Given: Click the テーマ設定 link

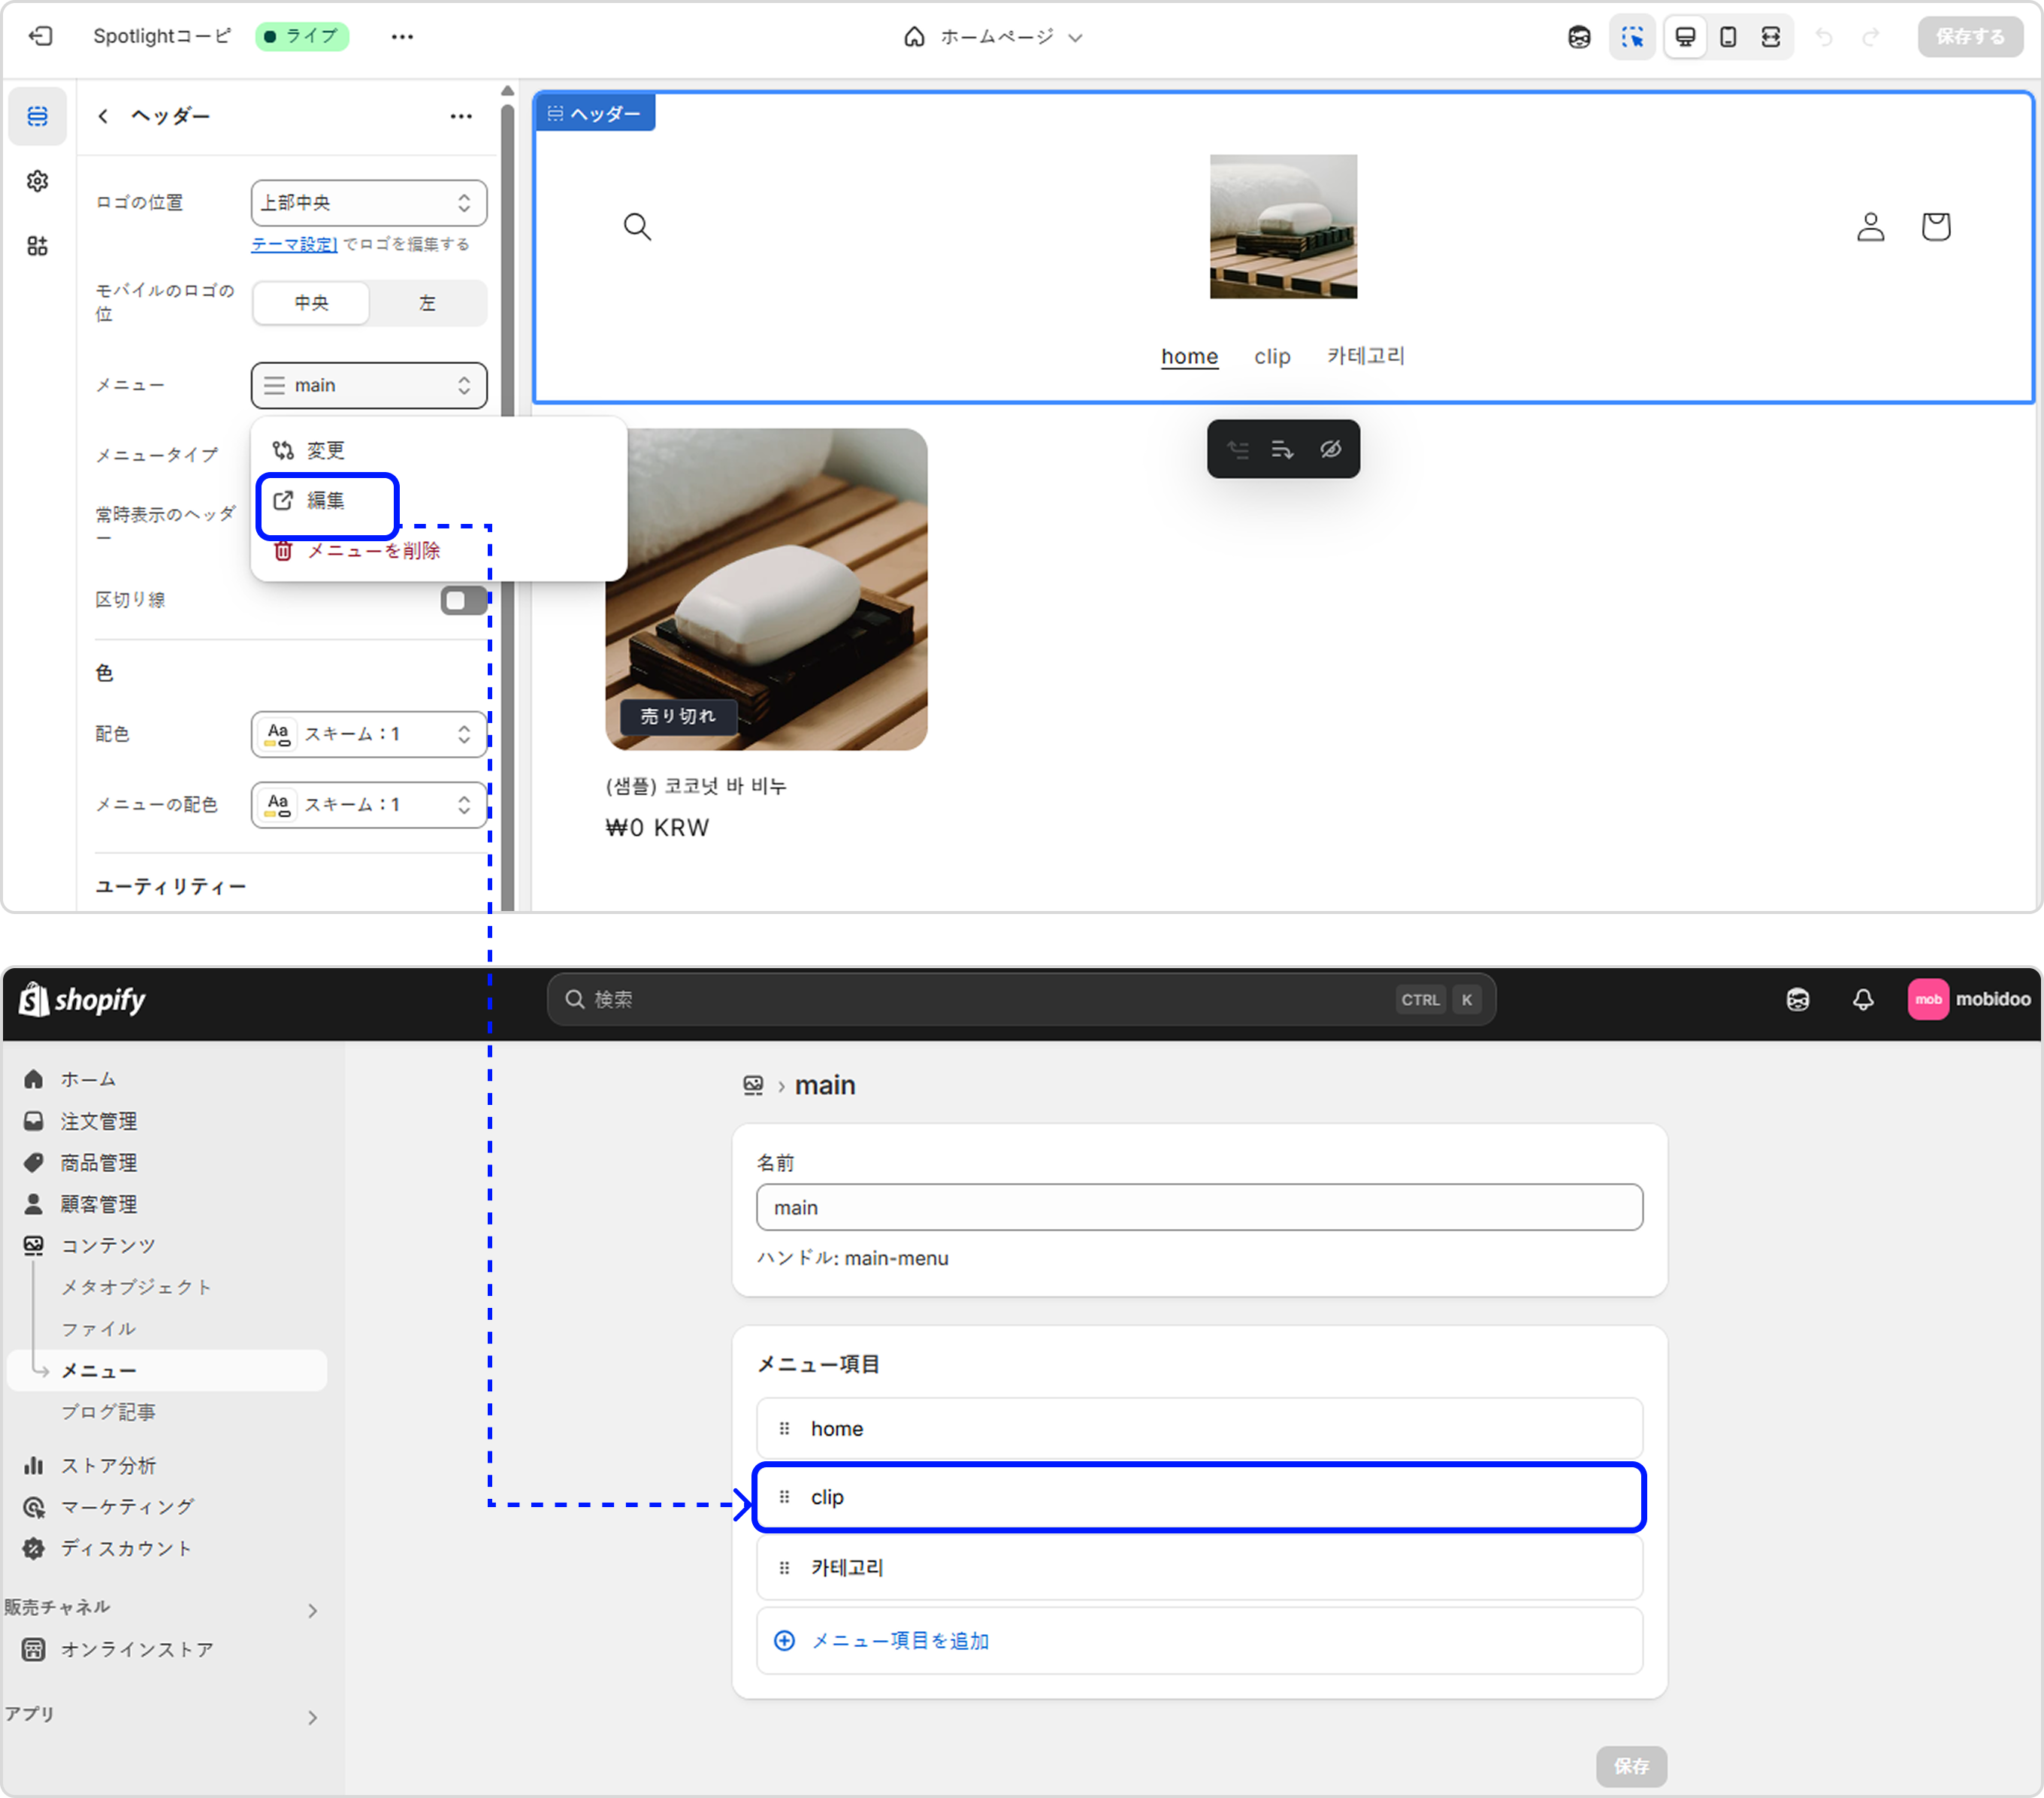Looking at the screenshot, I should click(293, 244).
